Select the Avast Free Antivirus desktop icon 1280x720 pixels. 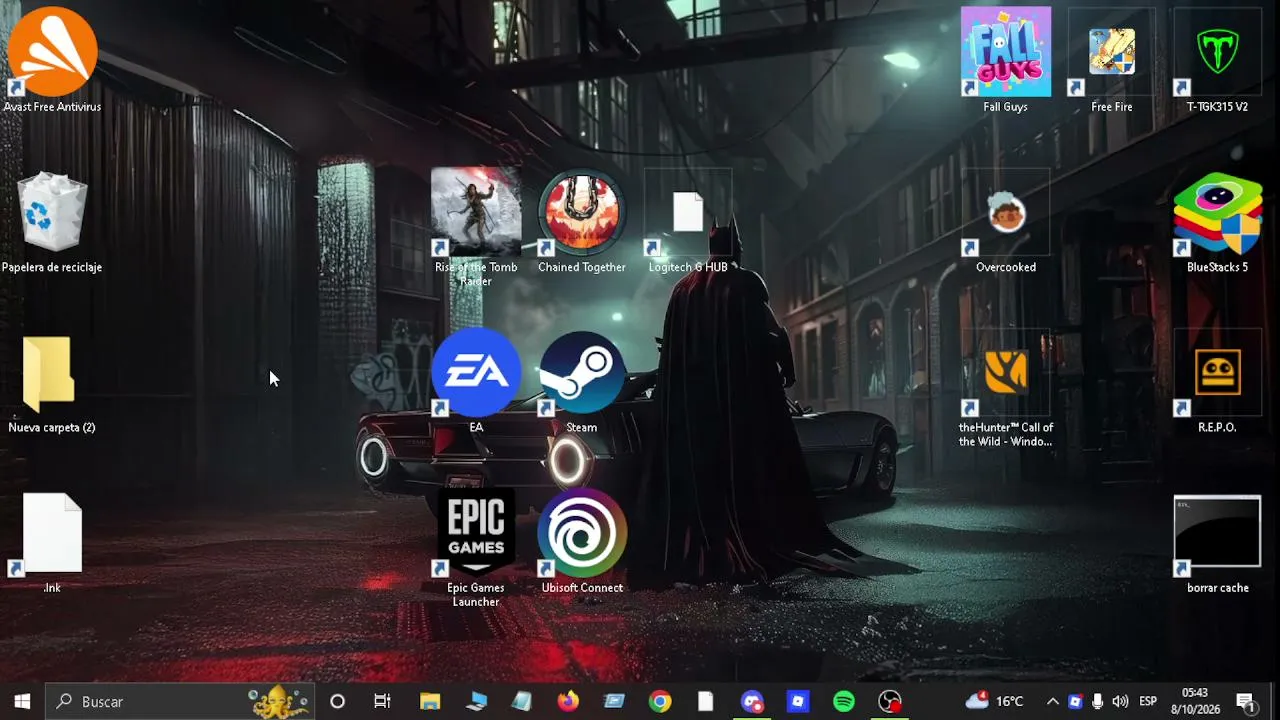[x=52, y=60]
